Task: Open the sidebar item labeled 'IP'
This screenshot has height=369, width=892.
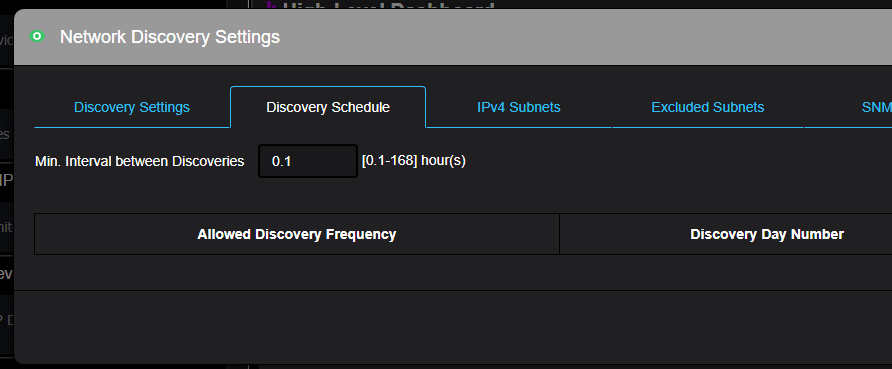Action: [x=6, y=181]
